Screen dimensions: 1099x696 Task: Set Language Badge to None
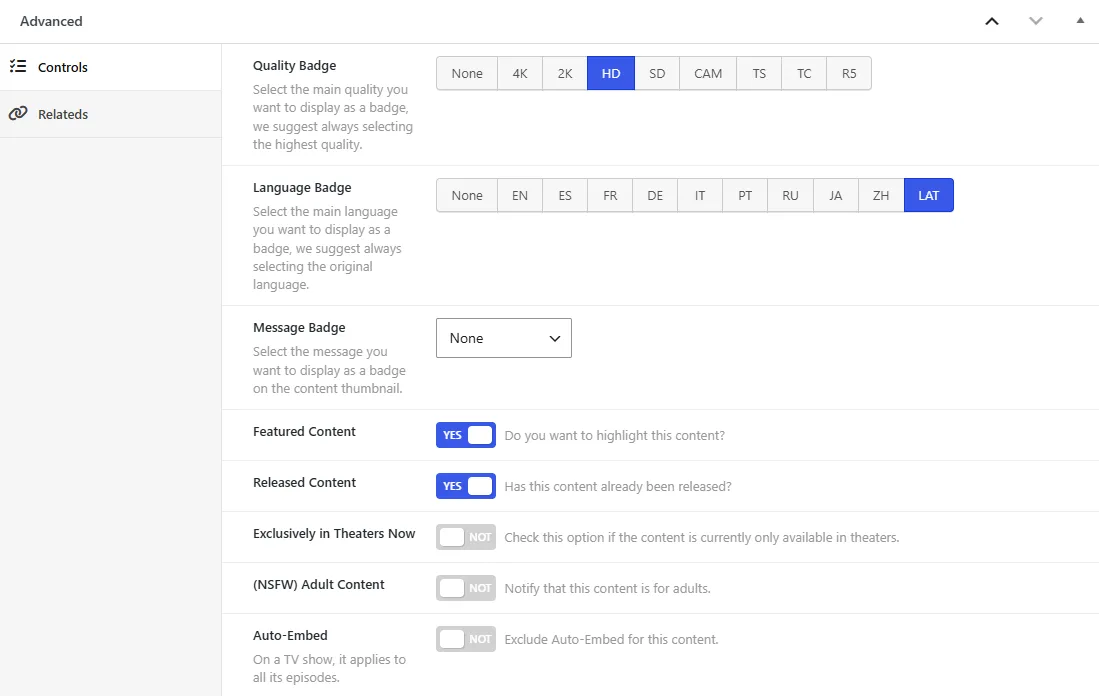[x=467, y=196]
